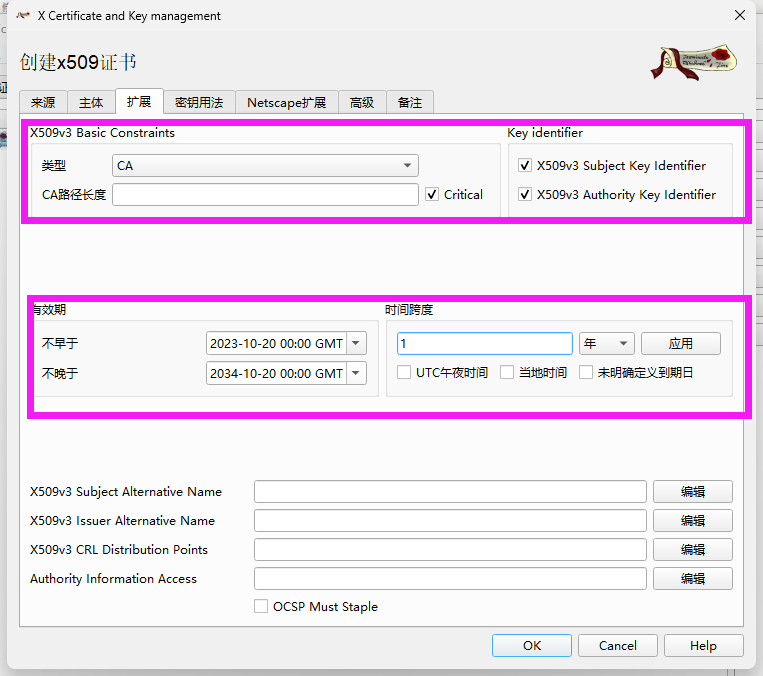Click the CA路径长度 input field
Viewport: 763px width, 676px height.
pyautogui.click(x=265, y=195)
